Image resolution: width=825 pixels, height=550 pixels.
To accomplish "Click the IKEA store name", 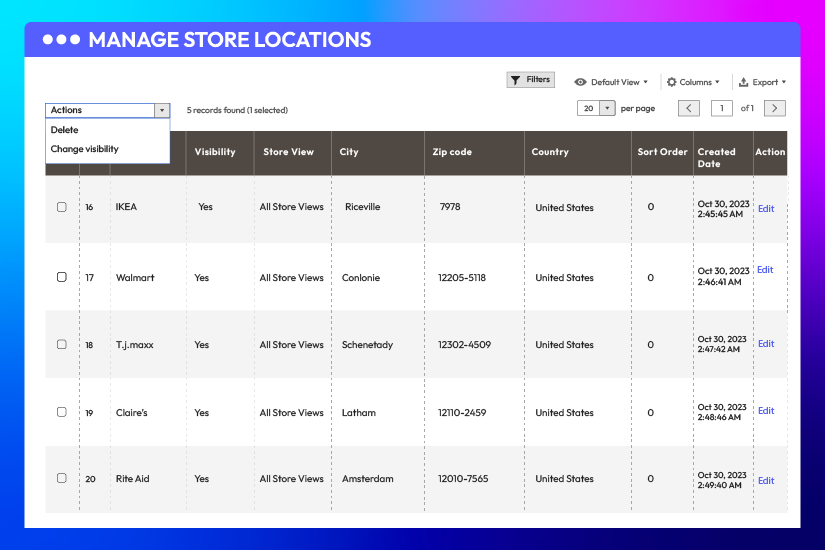I will (126, 207).
